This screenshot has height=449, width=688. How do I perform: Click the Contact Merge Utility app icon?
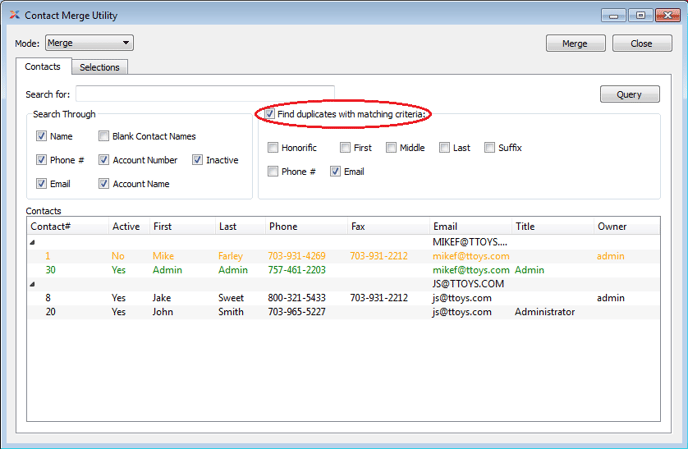[13, 15]
